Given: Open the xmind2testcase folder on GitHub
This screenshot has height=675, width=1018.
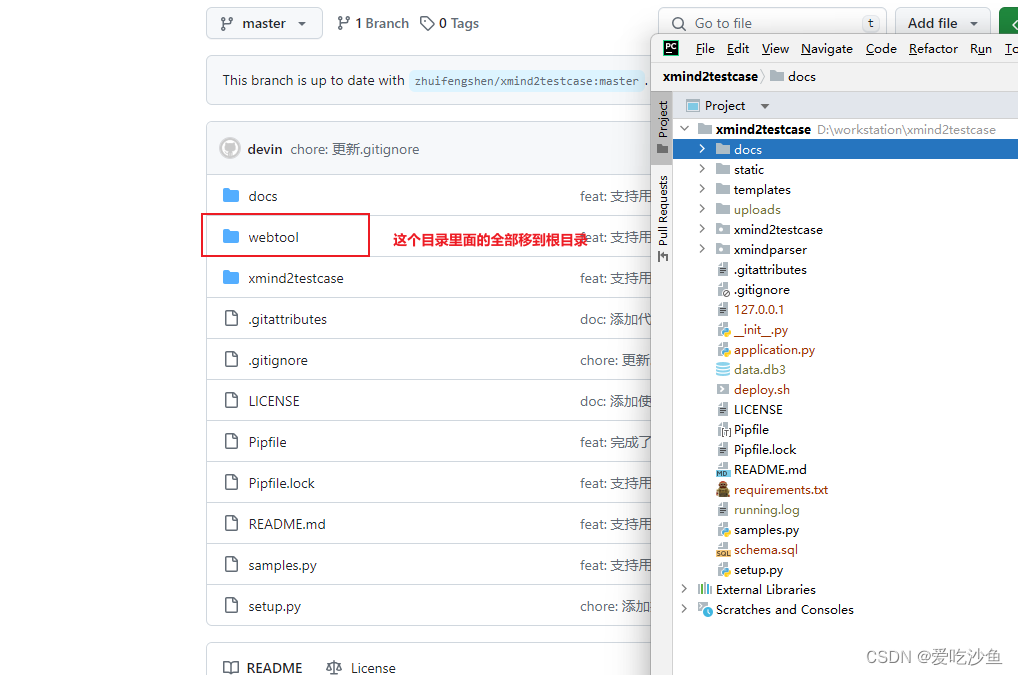Looking at the screenshot, I should [296, 278].
